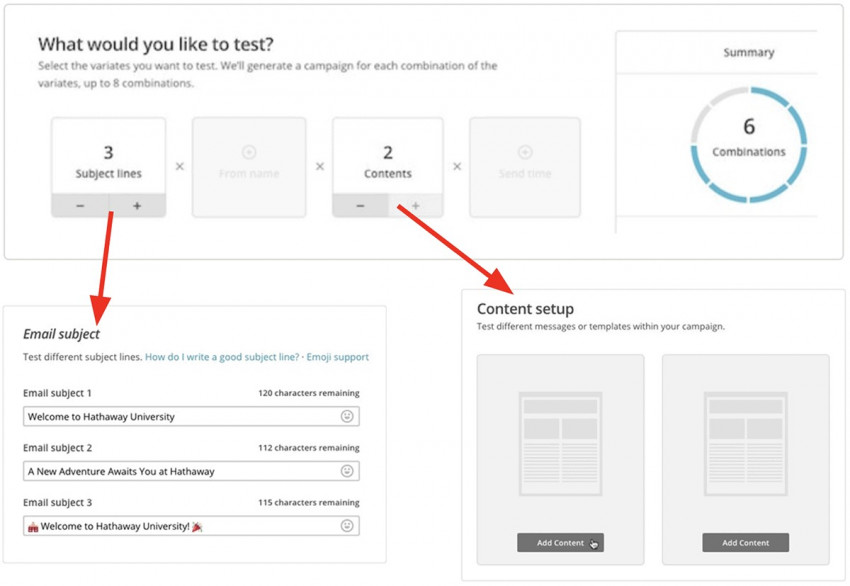Click the 'Content setup' heading
The width and height of the screenshot is (850, 586).
[x=525, y=309]
